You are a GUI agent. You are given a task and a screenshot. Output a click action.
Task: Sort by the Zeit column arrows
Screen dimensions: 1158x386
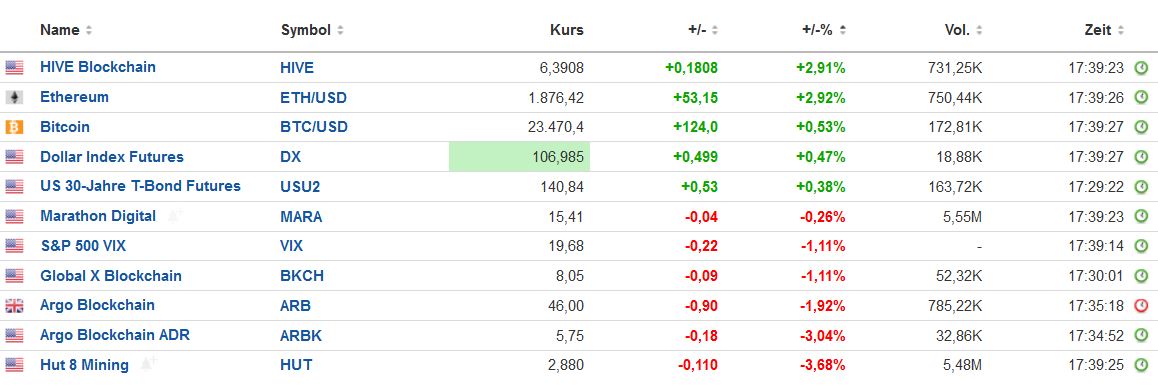click(x=1120, y=30)
